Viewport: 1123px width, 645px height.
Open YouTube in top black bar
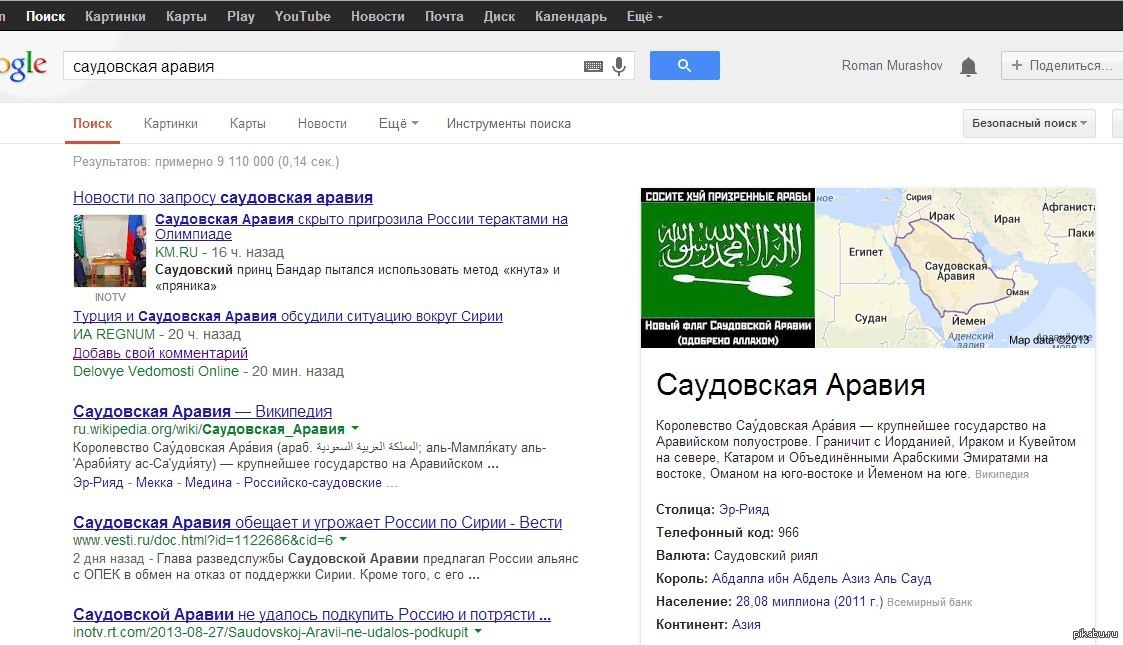tap(302, 16)
